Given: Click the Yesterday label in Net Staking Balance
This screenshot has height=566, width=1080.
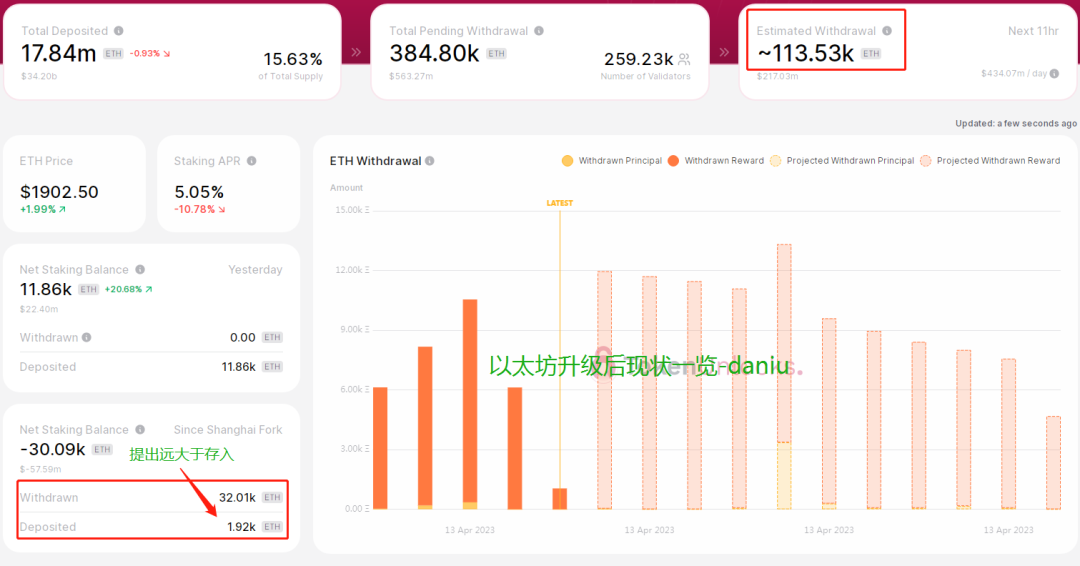Looking at the screenshot, I should tap(256, 270).
